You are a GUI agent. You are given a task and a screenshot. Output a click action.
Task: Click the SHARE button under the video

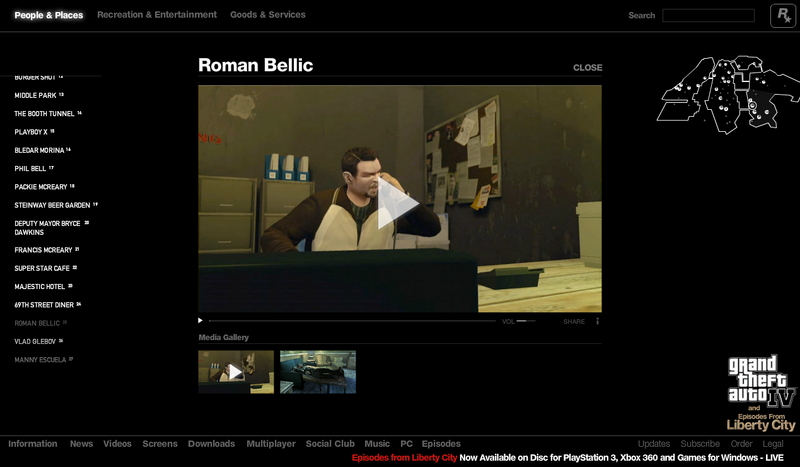coord(574,322)
